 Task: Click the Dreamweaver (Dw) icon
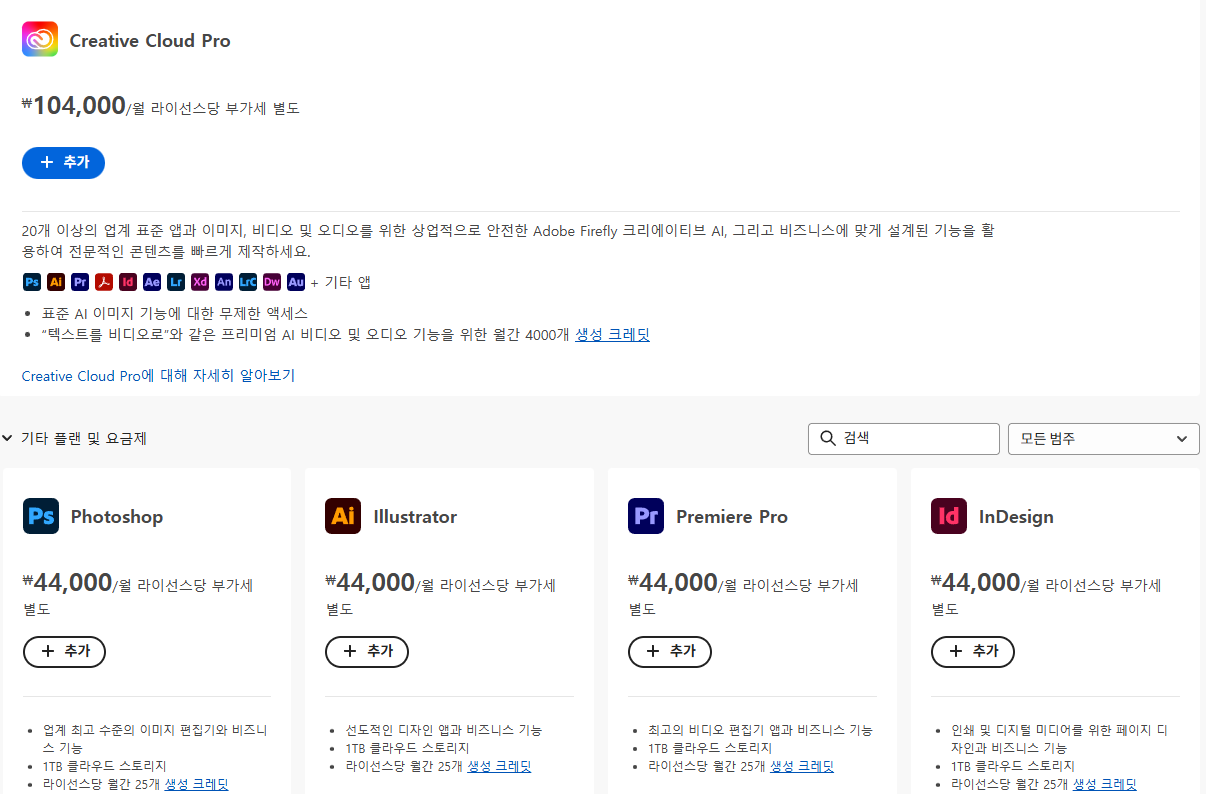(272, 282)
